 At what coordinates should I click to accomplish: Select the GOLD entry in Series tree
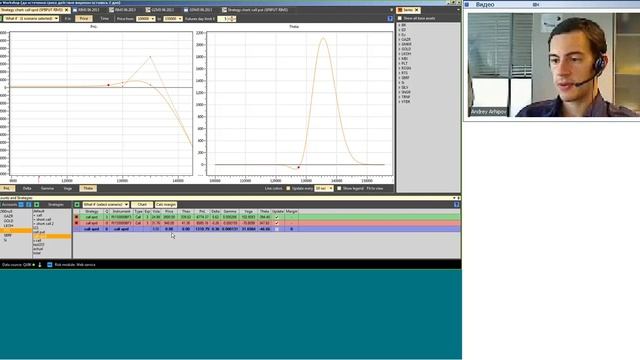(x=406, y=49)
